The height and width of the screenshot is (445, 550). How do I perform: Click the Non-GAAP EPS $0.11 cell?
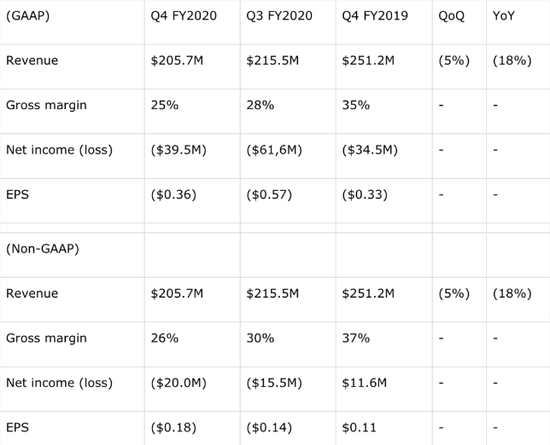point(359,427)
